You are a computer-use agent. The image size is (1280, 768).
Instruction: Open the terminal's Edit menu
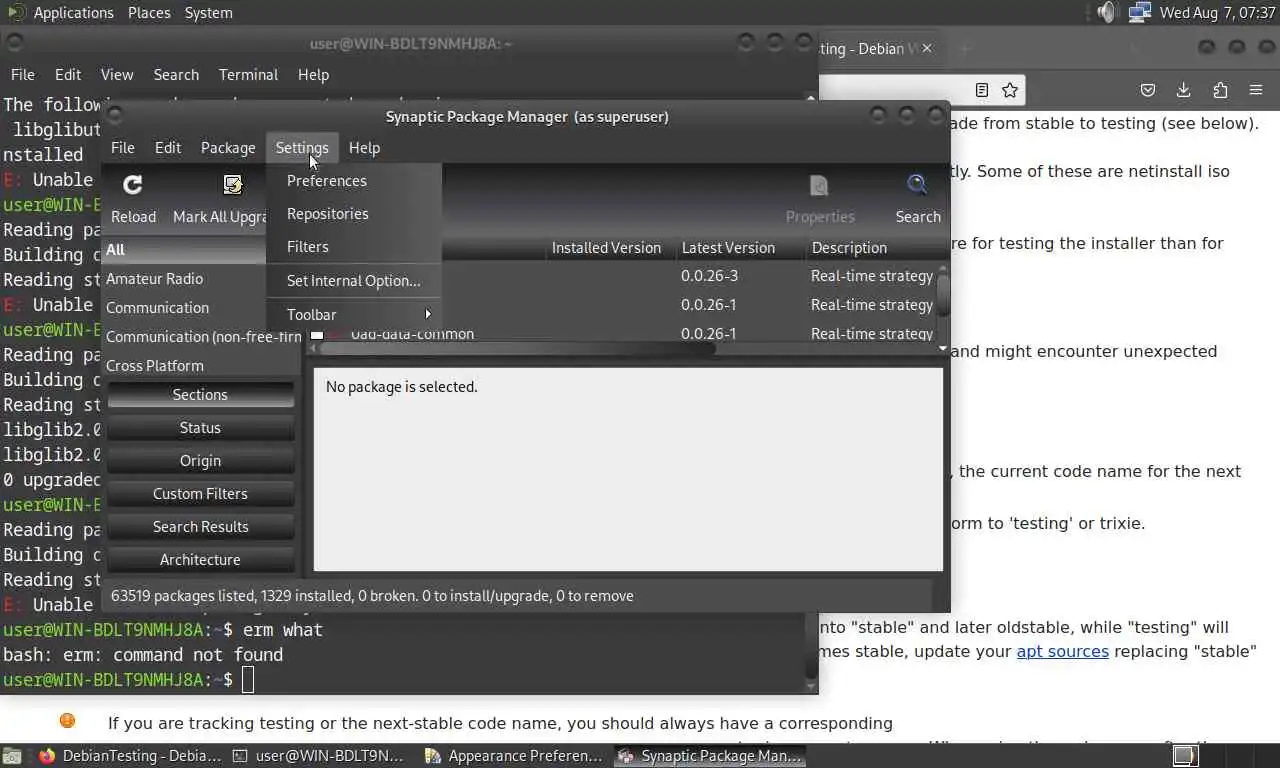(x=68, y=75)
